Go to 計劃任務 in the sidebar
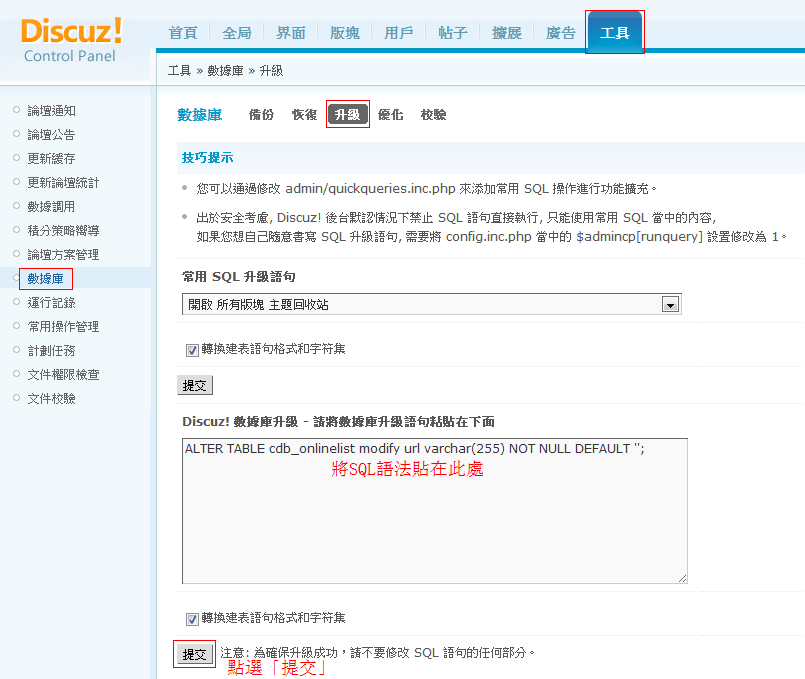This screenshot has height=679, width=805. 51,351
